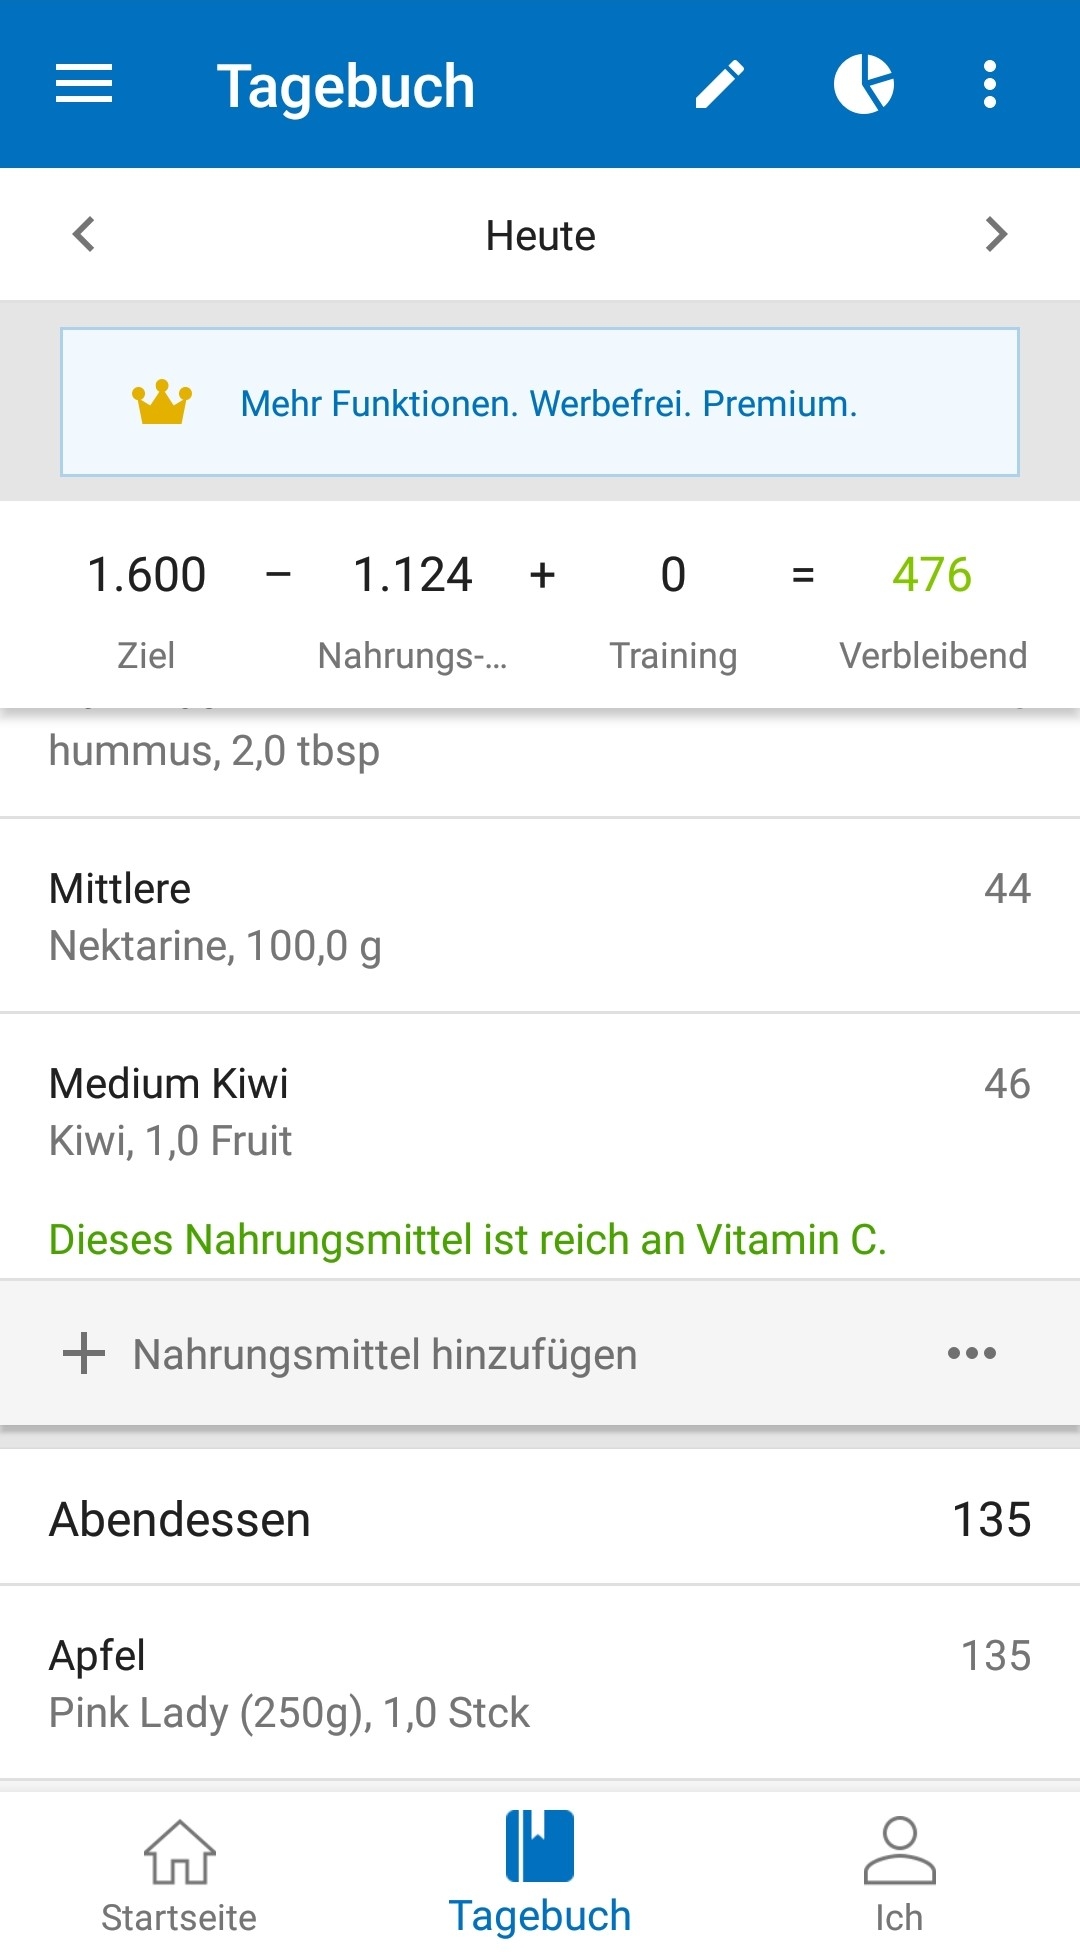Viewport: 1080px width, 1959px height.
Task: Go to Startseite home tab
Action: 179,1875
